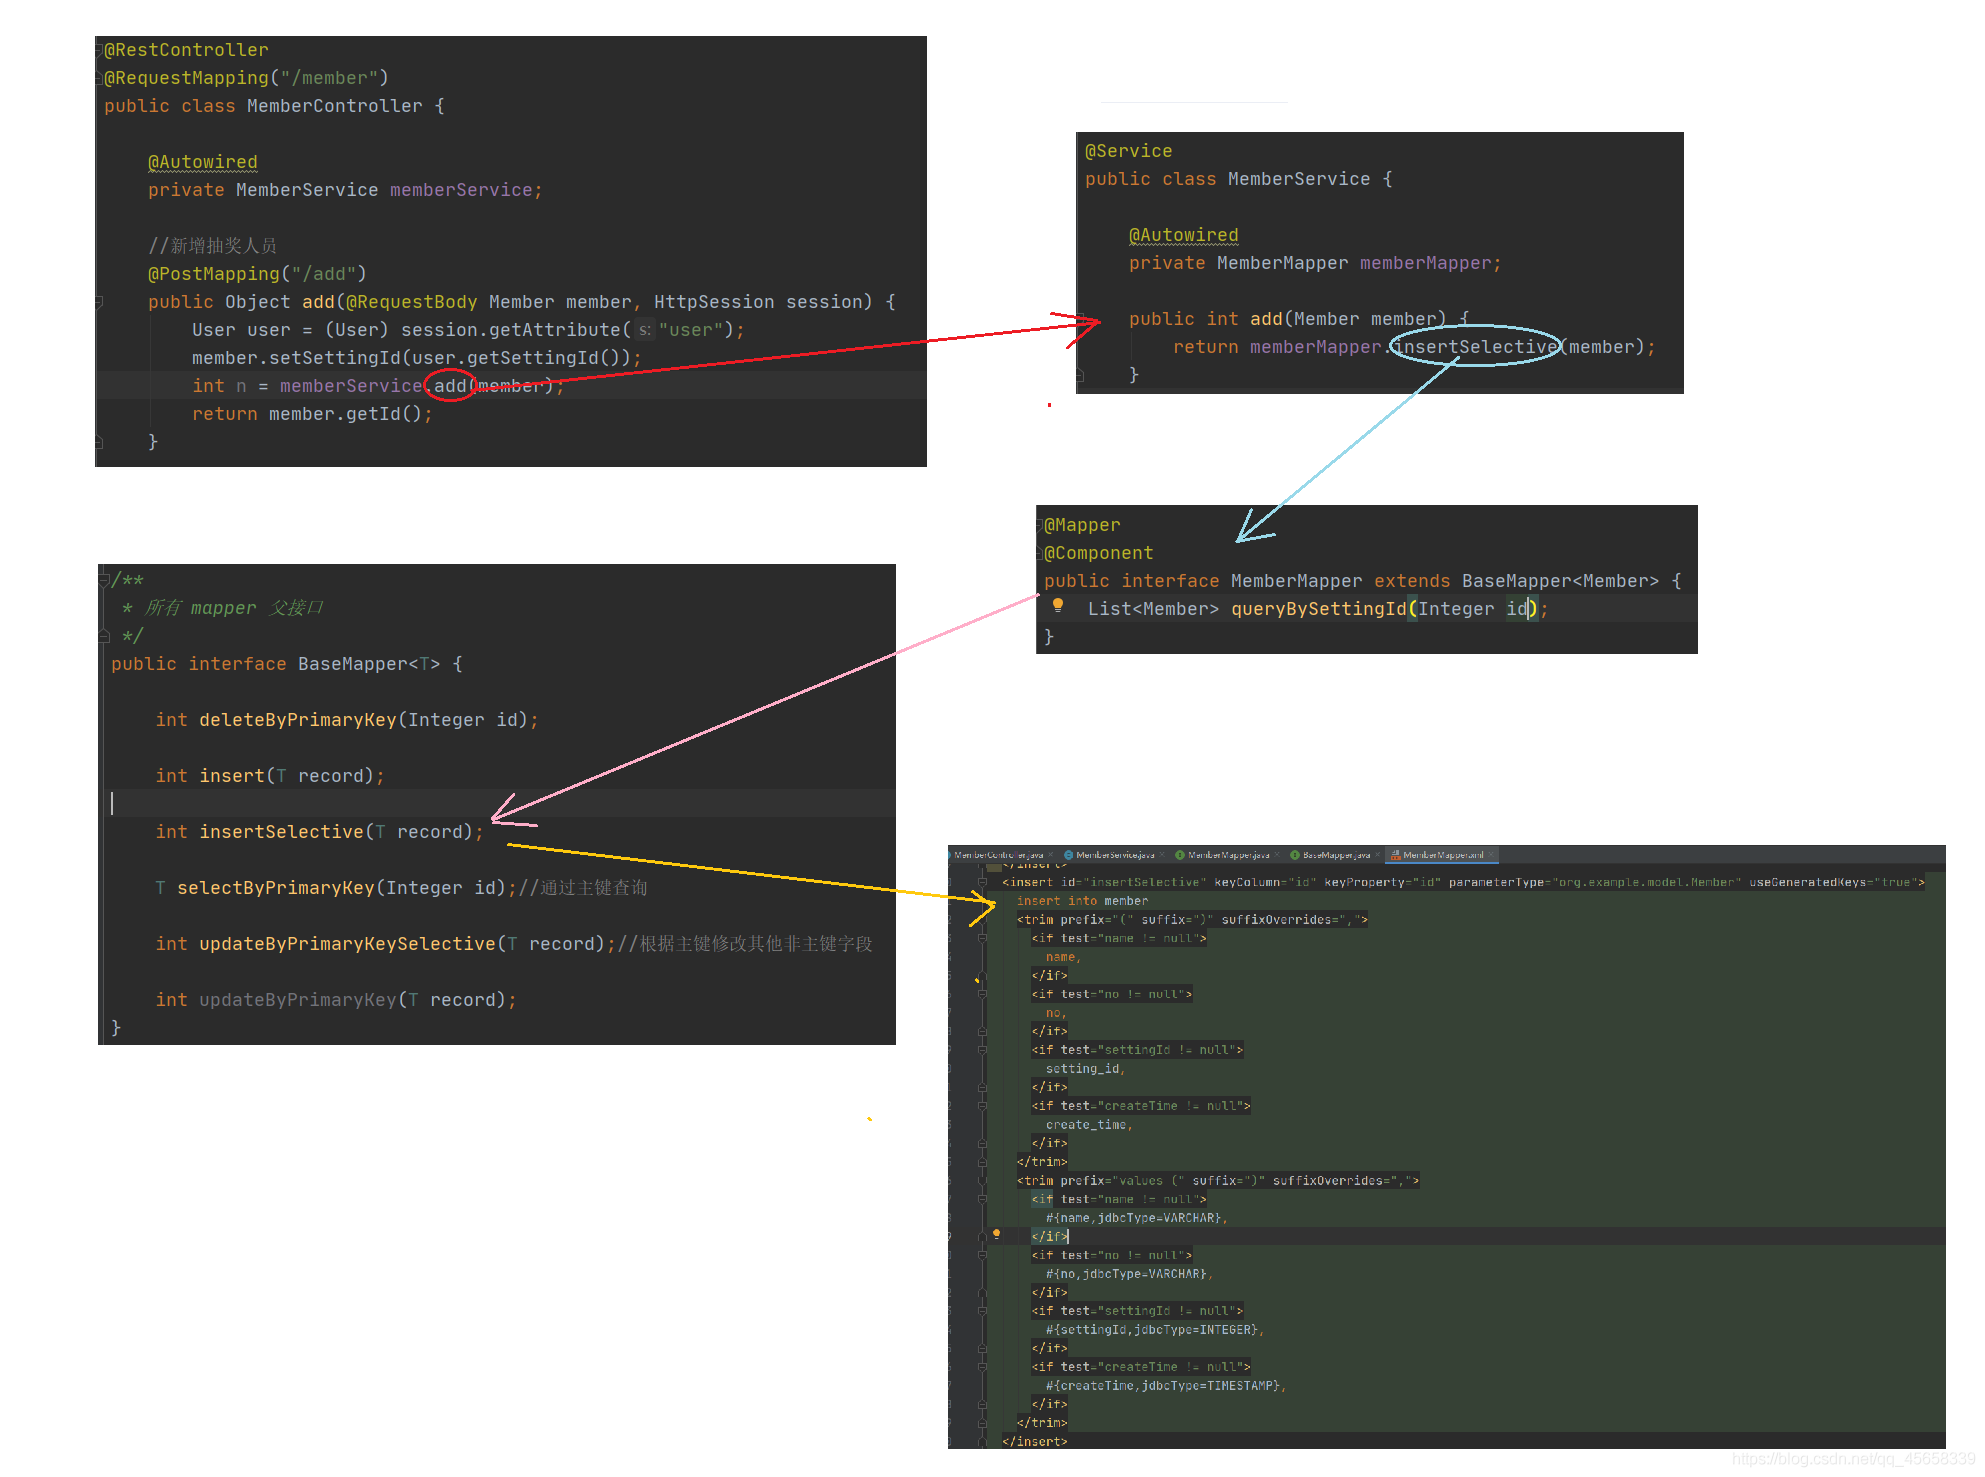Click the #{settingId,jdbcType=INTEGER} parameter line

[1155, 1330]
